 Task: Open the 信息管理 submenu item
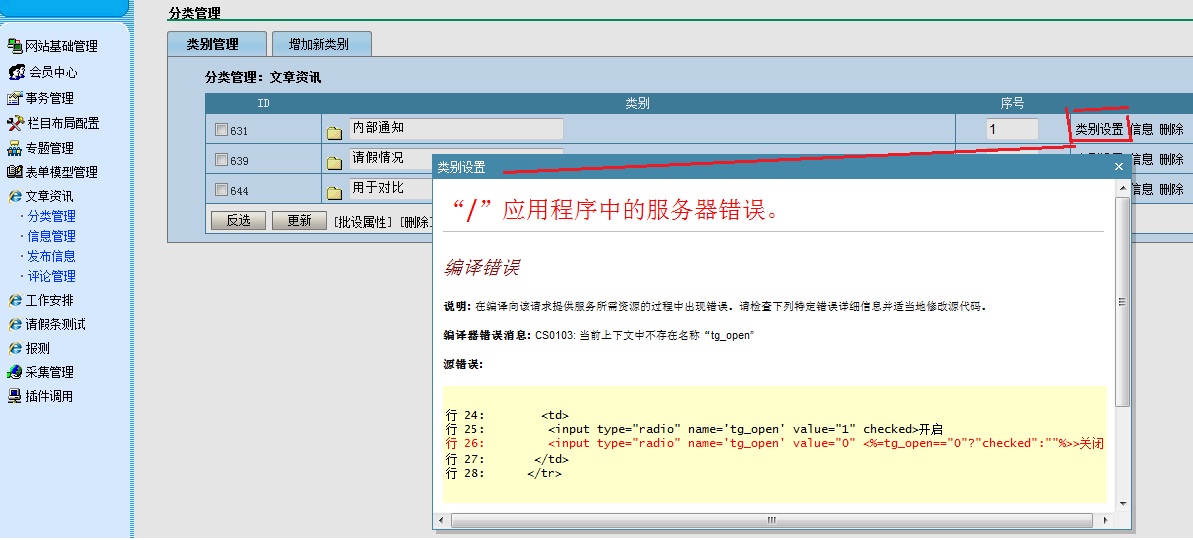pyautogui.click(x=51, y=236)
